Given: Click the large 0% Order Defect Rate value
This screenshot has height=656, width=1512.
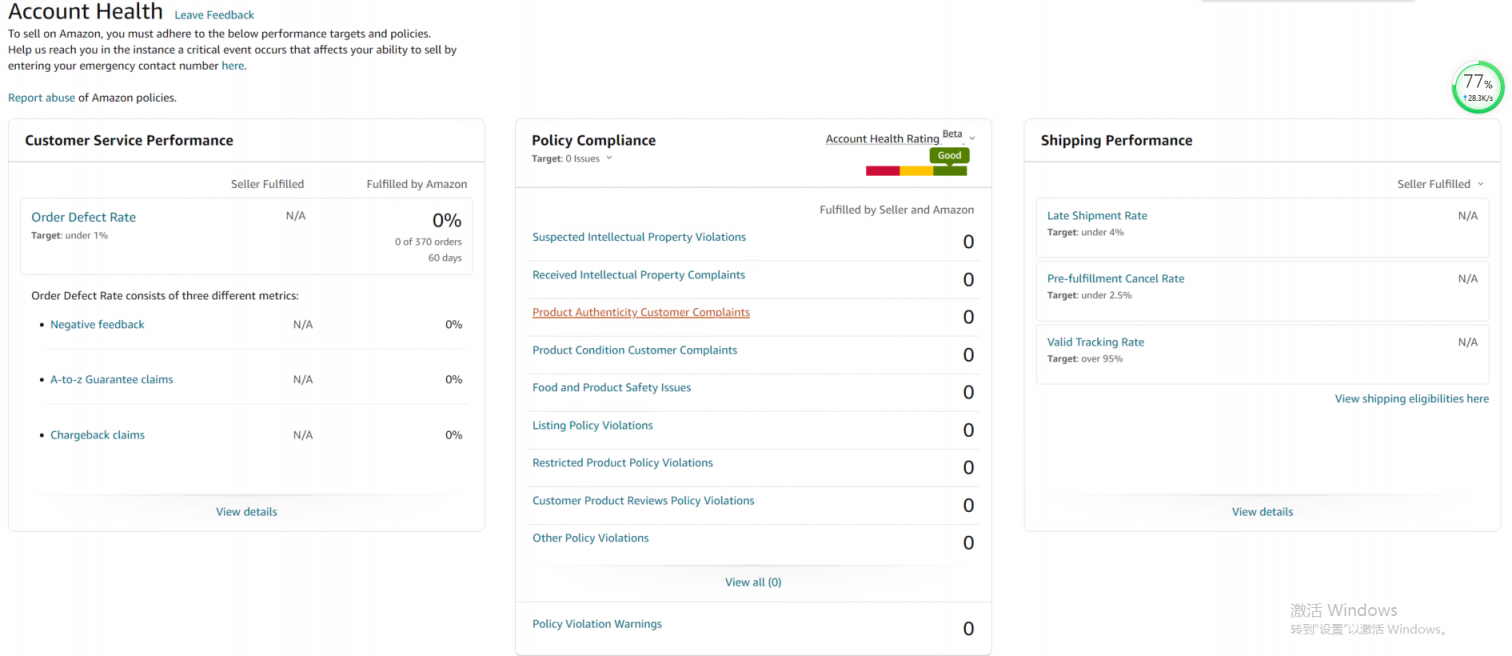Looking at the screenshot, I should (447, 220).
